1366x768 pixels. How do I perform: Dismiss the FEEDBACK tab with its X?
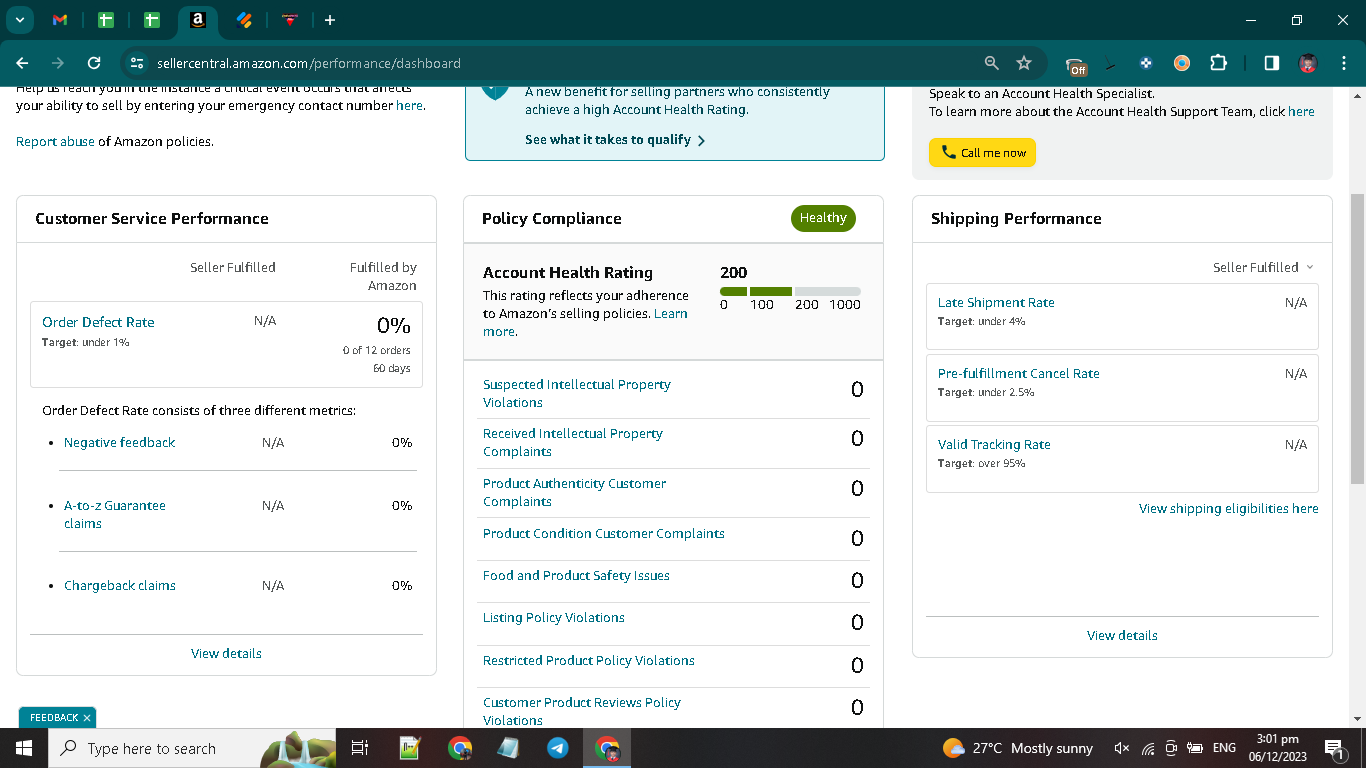click(87, 718)
